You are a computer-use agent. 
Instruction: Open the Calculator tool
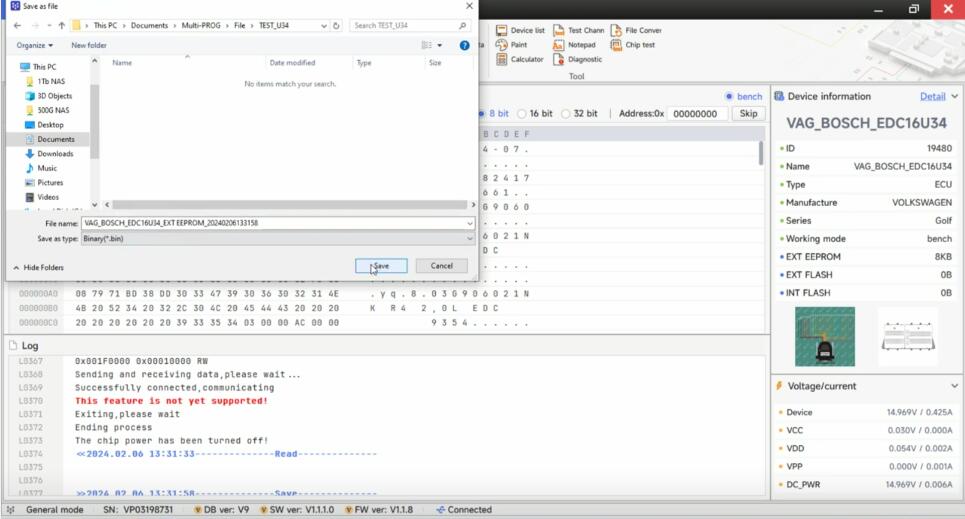tap(520, 60)
